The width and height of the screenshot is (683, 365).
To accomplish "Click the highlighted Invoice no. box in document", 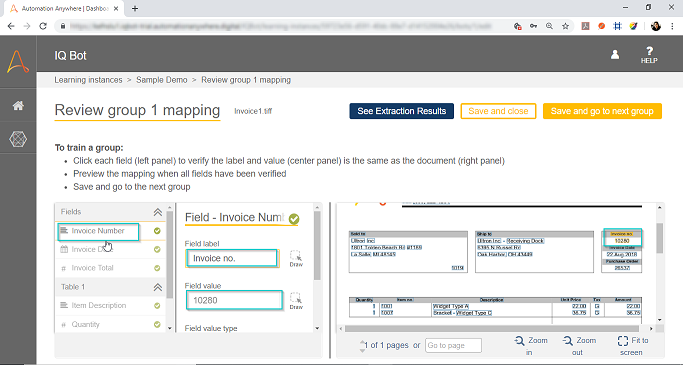I will 622,237.
